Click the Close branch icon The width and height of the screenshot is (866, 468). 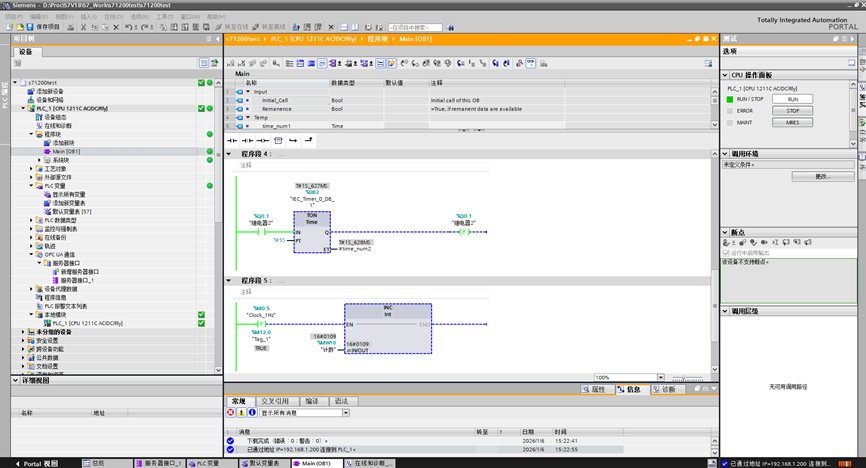(x=309, y=140)
